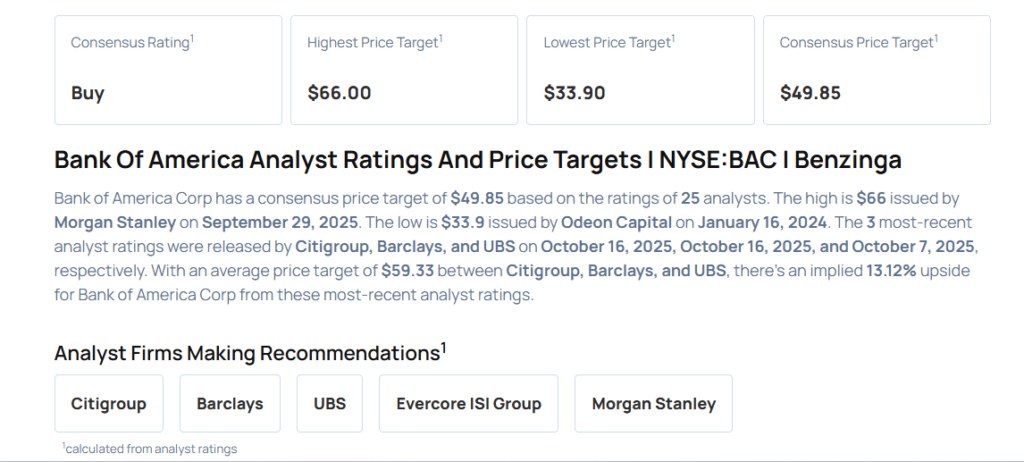Select the Highest Price Target label

[x=374, y=43]
